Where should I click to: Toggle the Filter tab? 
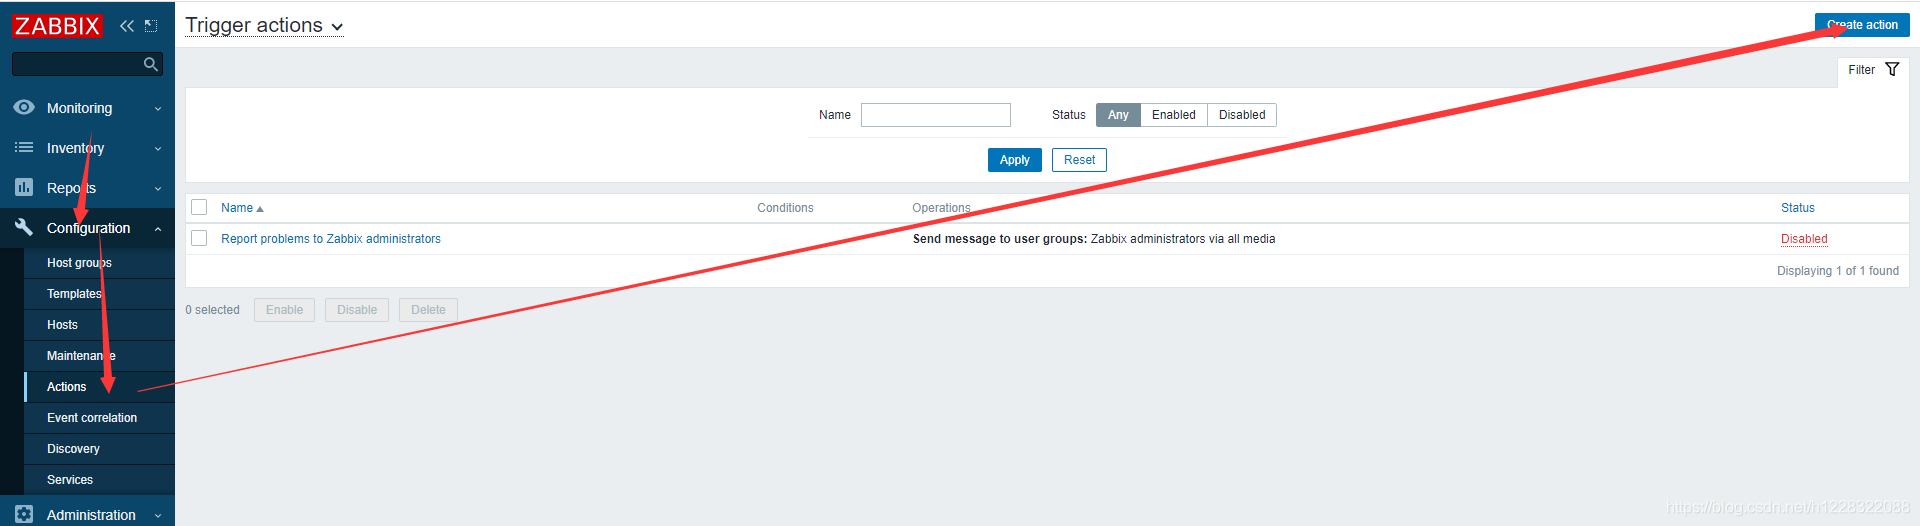coord(1873,70)
